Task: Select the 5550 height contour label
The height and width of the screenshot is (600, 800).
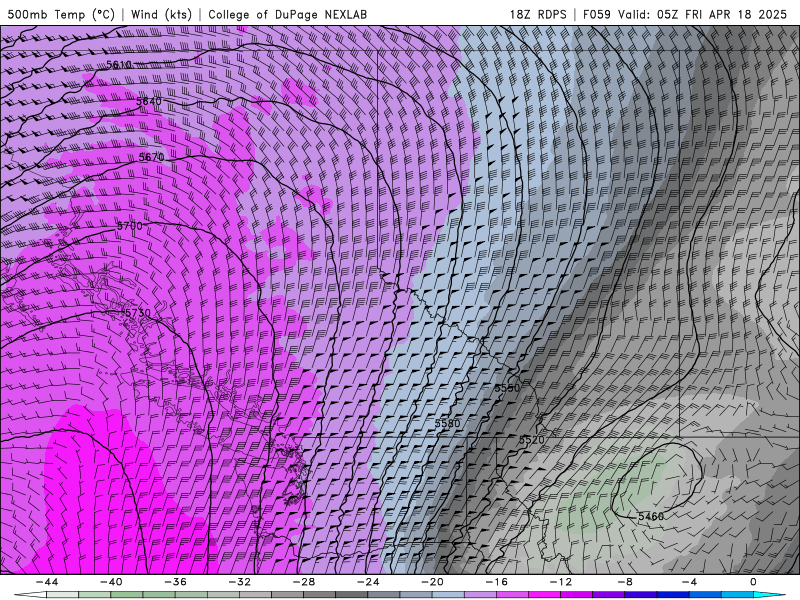Action: pyautogui.click(x=507, y=388)
